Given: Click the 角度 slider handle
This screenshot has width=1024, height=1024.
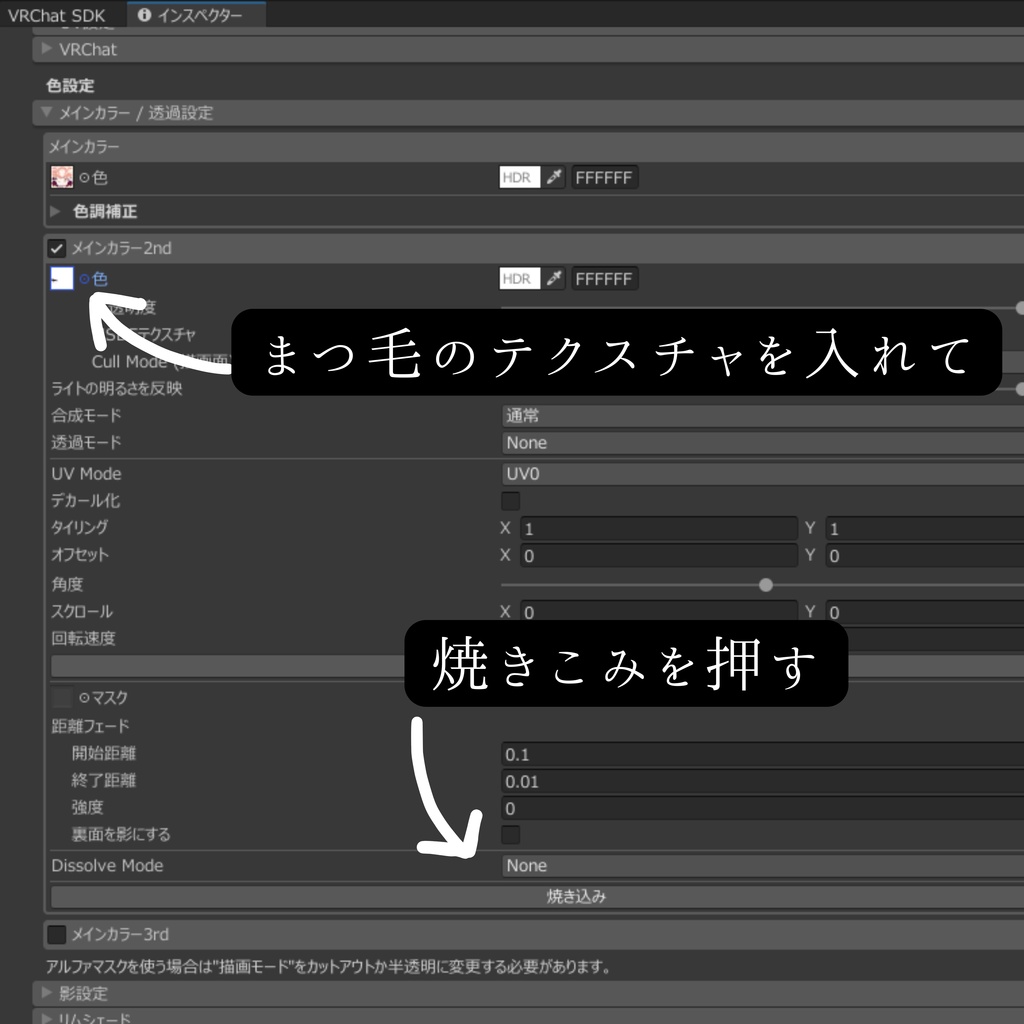Looking at the screenshot, I should 766,584.
